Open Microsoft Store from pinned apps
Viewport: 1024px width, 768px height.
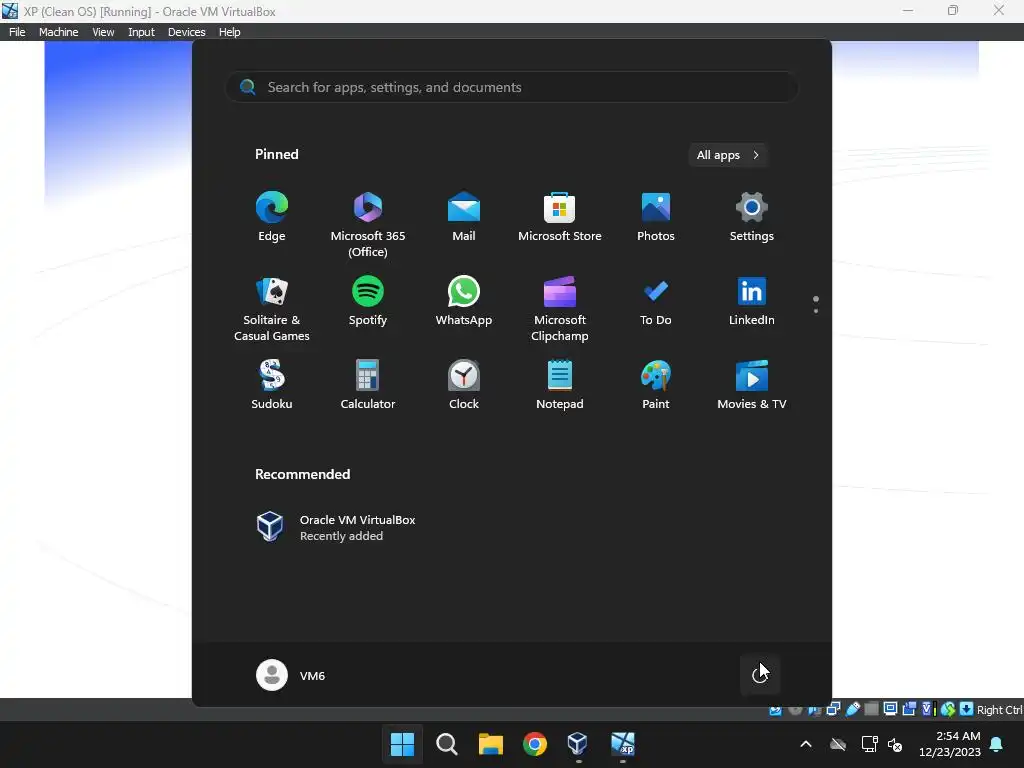(x=560, y=217)
